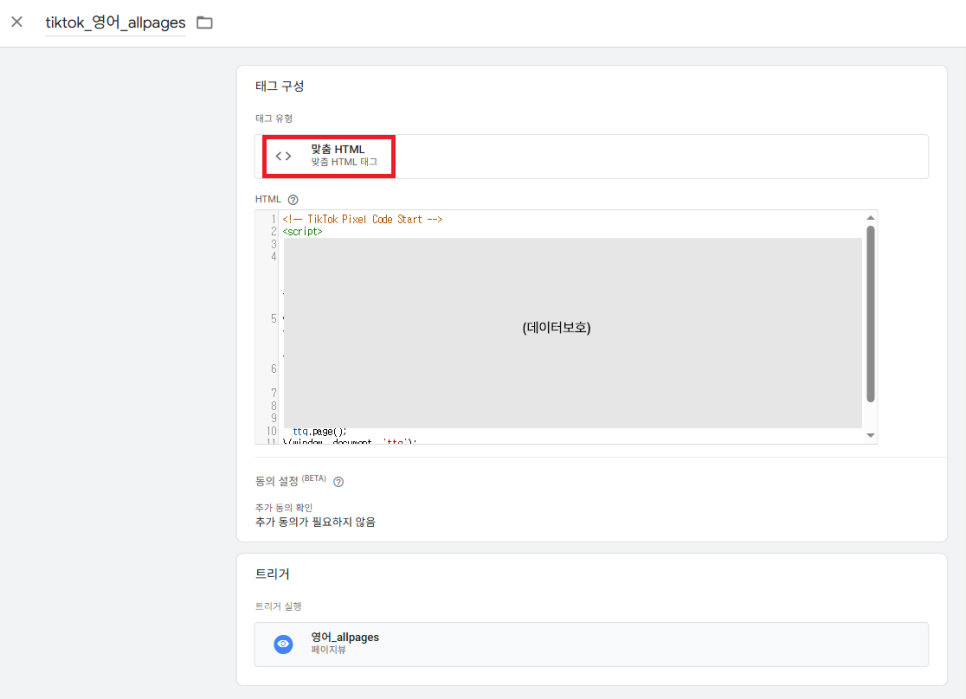Select the 맞춤 HTML tag type label

coord(338,150)
